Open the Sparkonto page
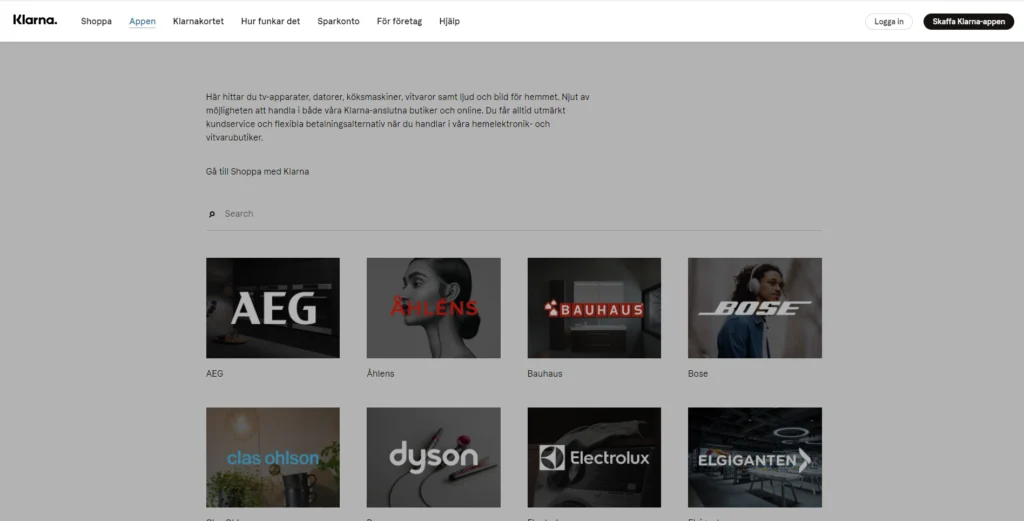The width and height of the screenshot is (1024, 521). coord(338,21)
